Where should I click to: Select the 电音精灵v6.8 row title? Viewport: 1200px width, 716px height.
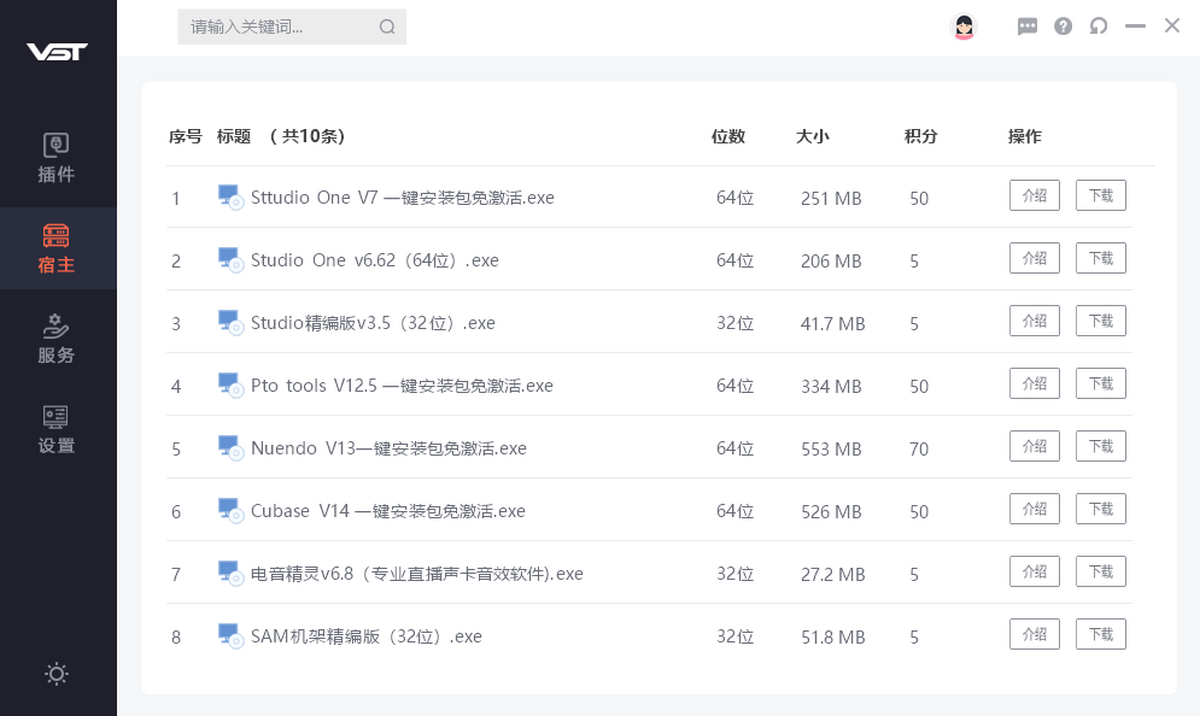416,574
